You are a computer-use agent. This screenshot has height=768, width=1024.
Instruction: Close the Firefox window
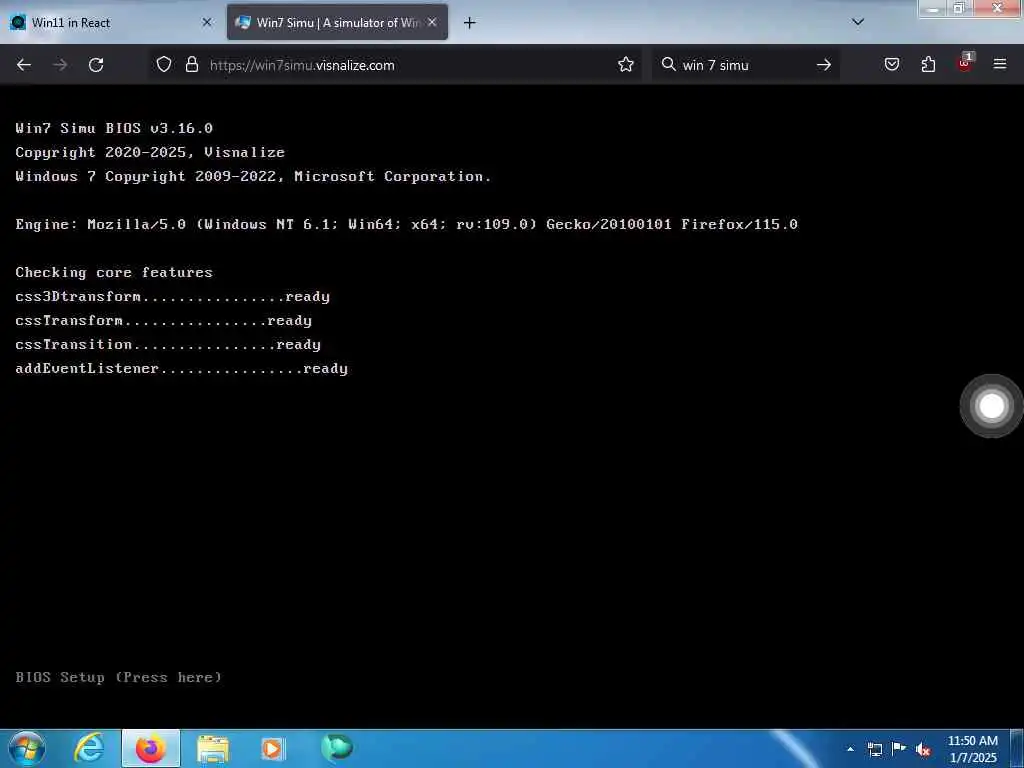pyautogui.click(x=997, y=8)
